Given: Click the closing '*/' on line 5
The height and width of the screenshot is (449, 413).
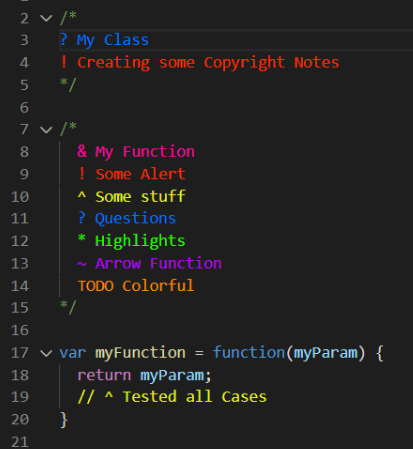Looking at the screenshot, I should (68, 85).
